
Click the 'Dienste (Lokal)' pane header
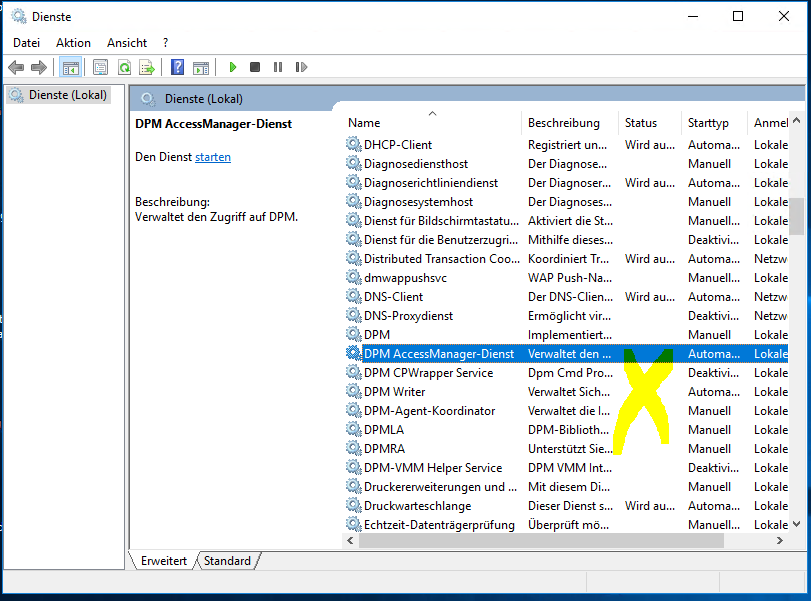(x=203, y=99)
